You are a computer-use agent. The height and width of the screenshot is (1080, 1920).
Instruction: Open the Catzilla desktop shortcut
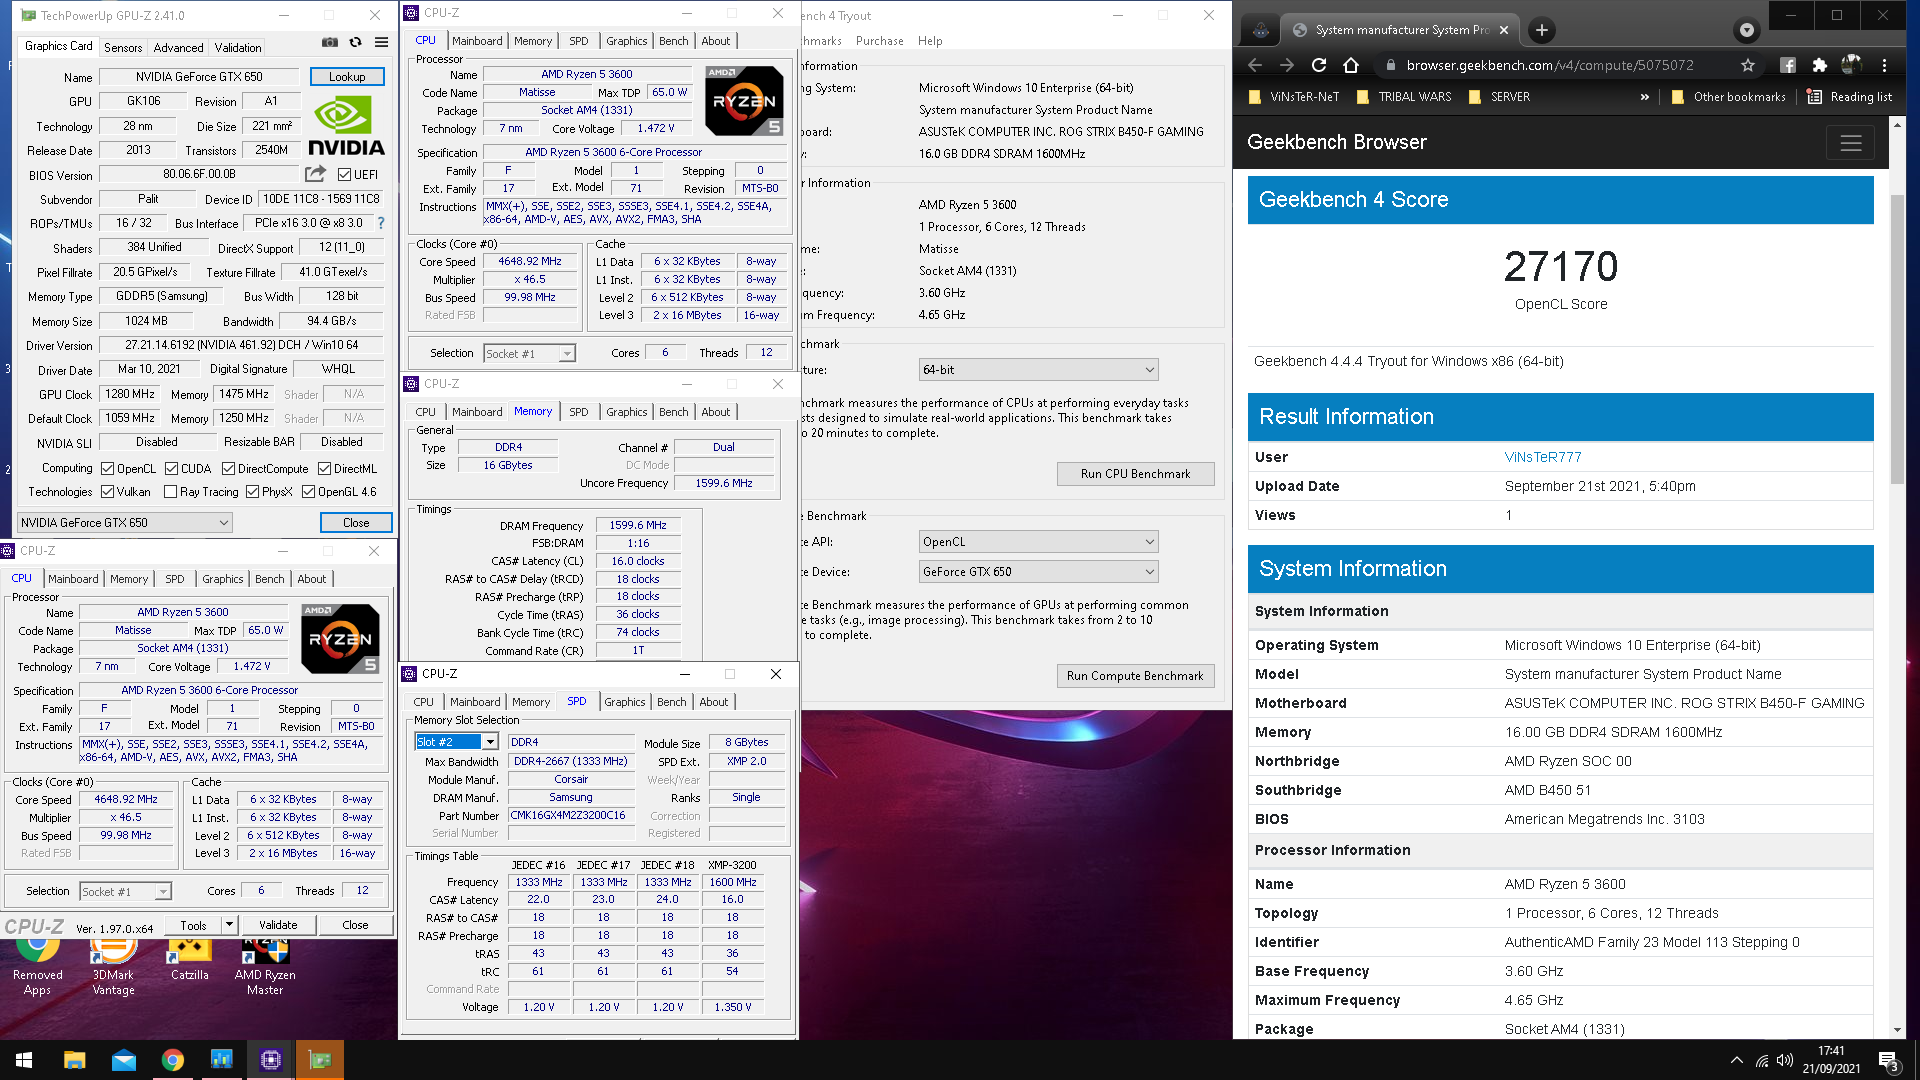coord(190,958)
